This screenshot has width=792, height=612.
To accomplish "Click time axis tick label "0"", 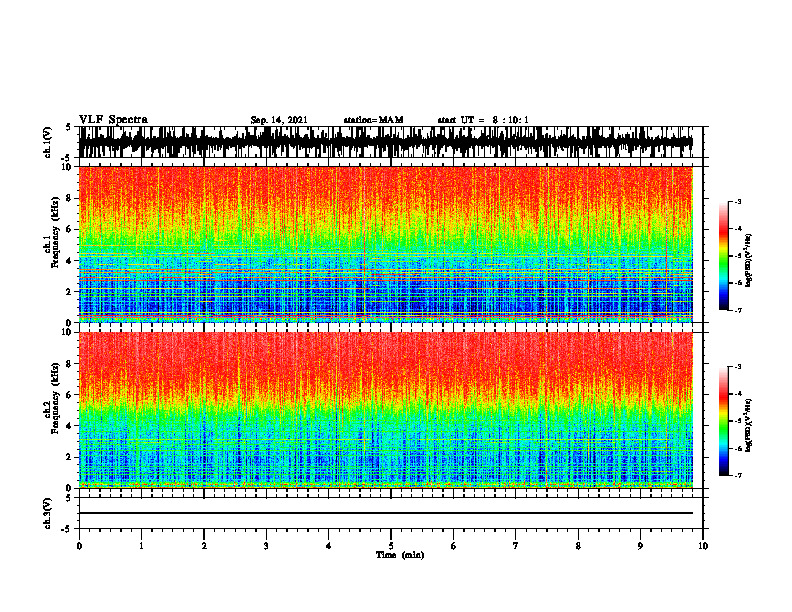I will click(x=79, y=546).
